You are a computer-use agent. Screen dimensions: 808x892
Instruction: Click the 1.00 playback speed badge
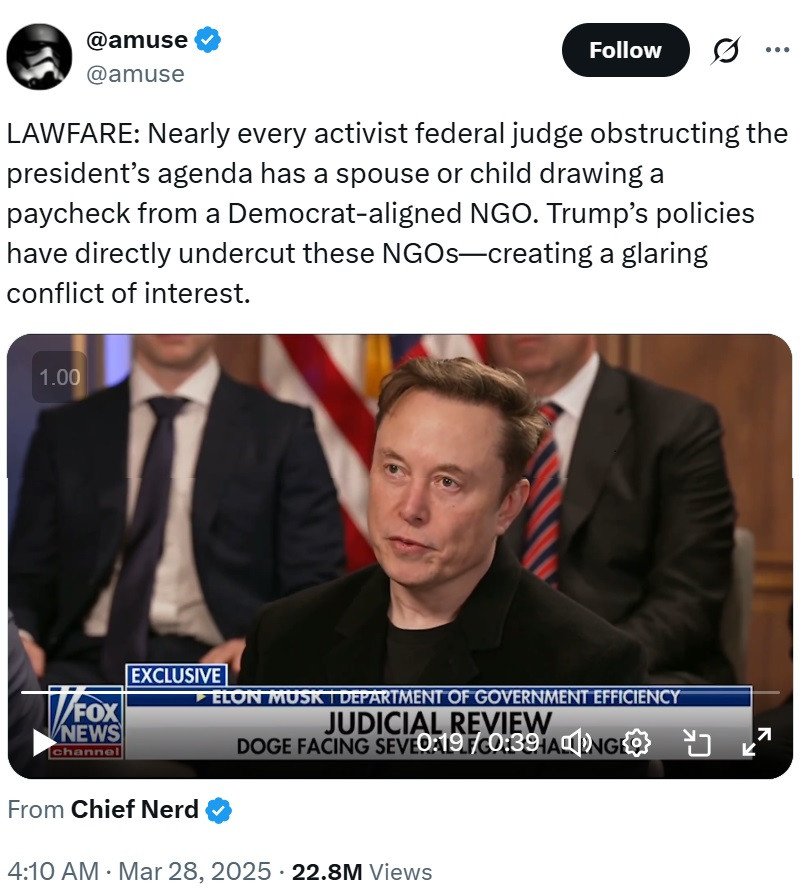click(x=60, y=378)
